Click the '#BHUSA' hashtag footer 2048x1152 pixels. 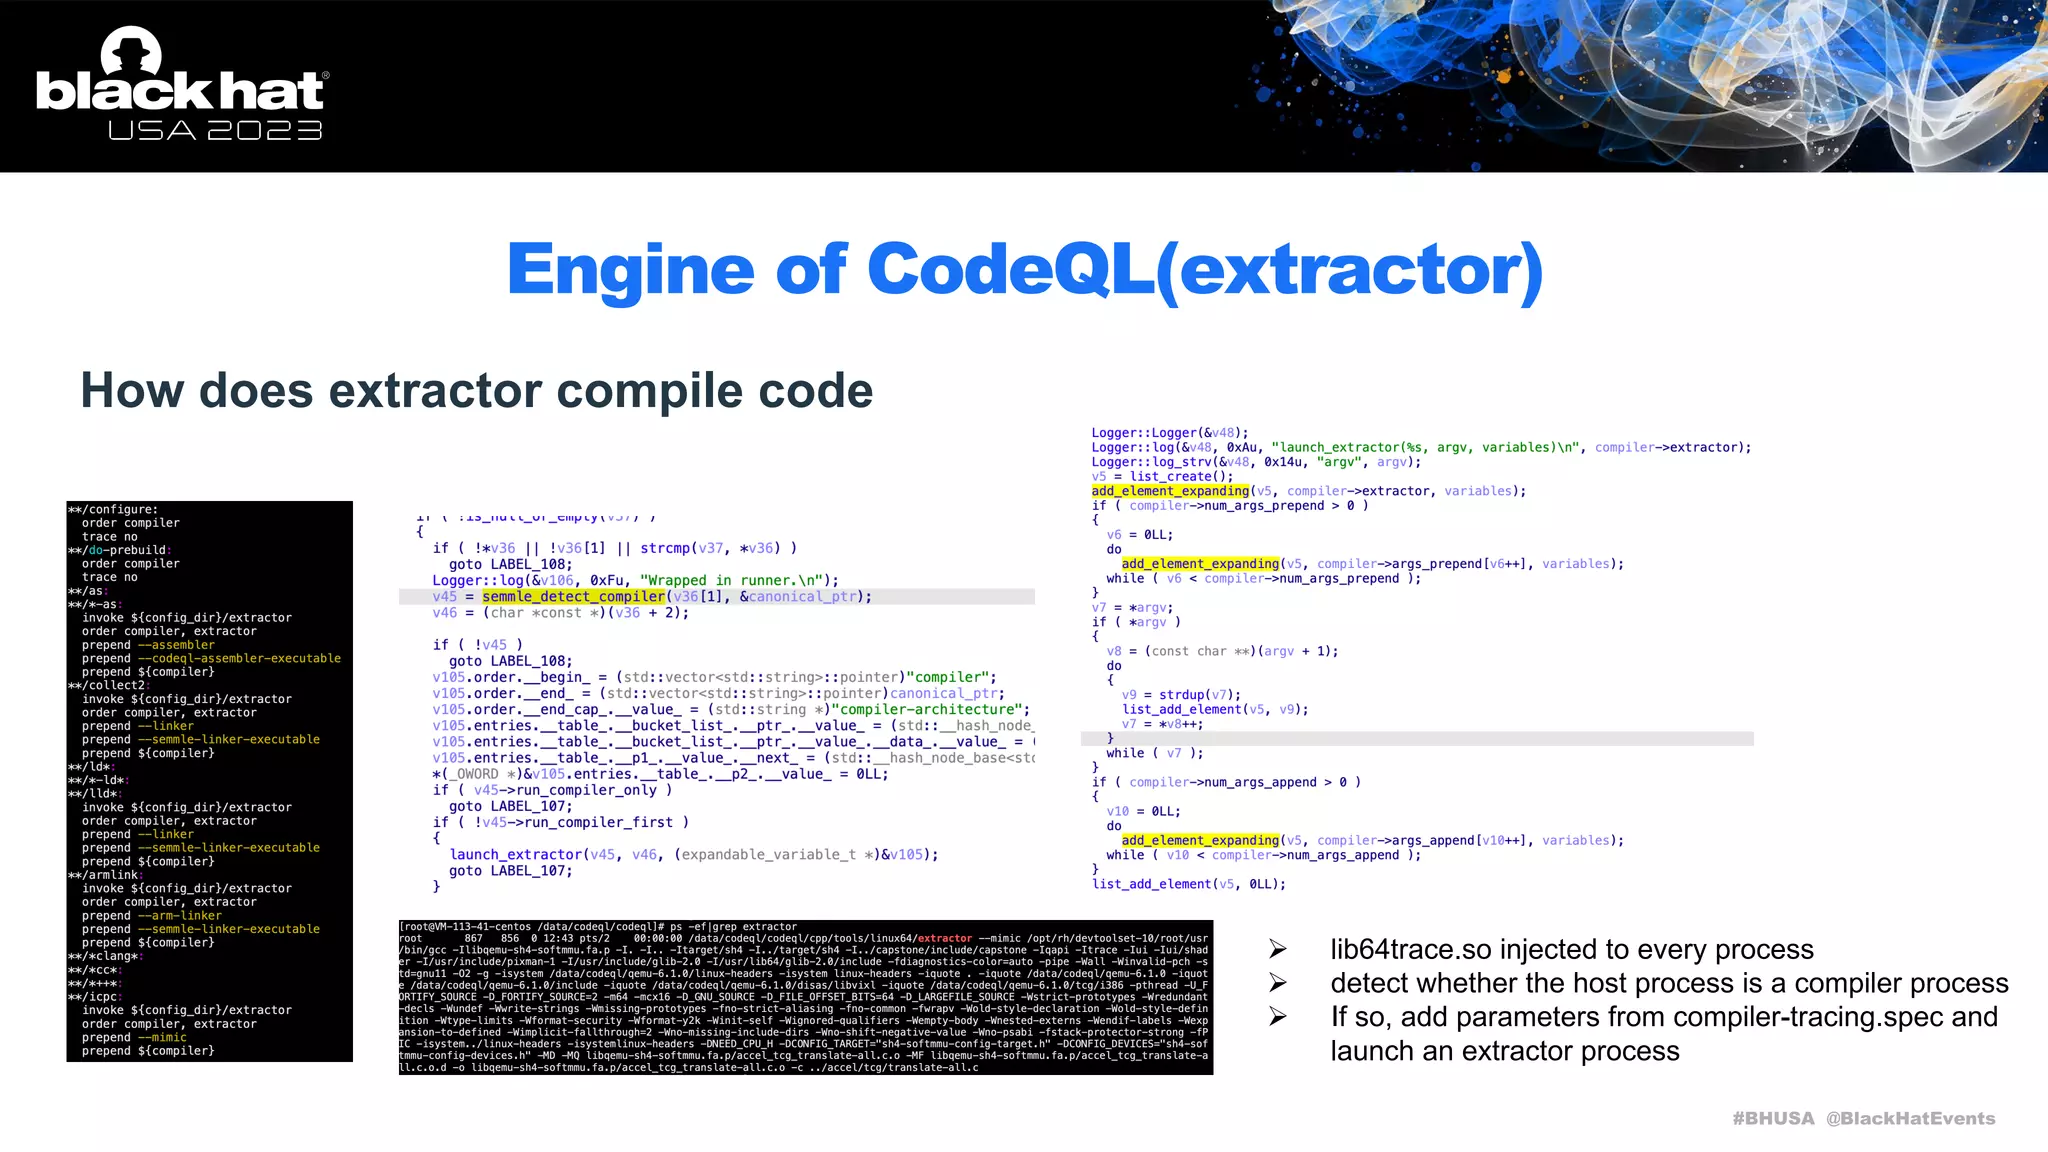[x=1773, y=1118]
